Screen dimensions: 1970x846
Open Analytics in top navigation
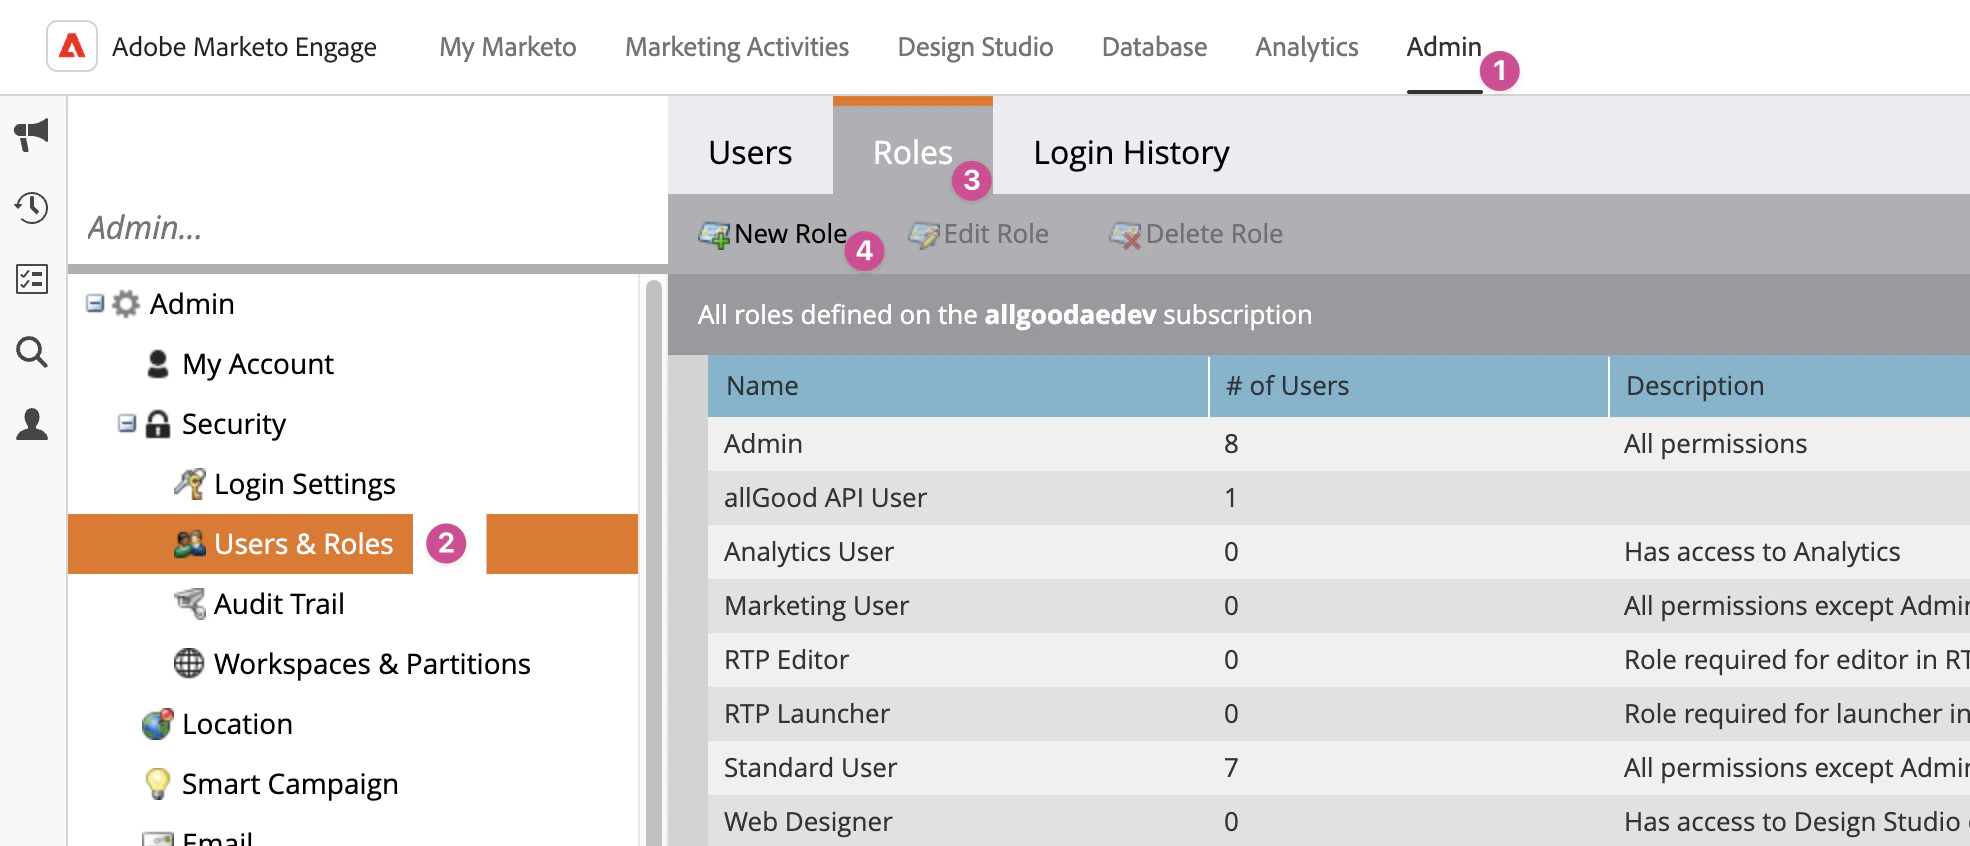1306,47
